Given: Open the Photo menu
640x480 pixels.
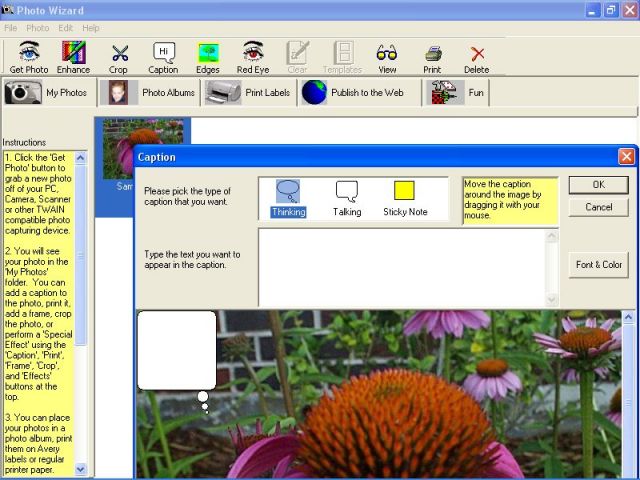Looking at the screenshot, I should [x=38, y=28].
